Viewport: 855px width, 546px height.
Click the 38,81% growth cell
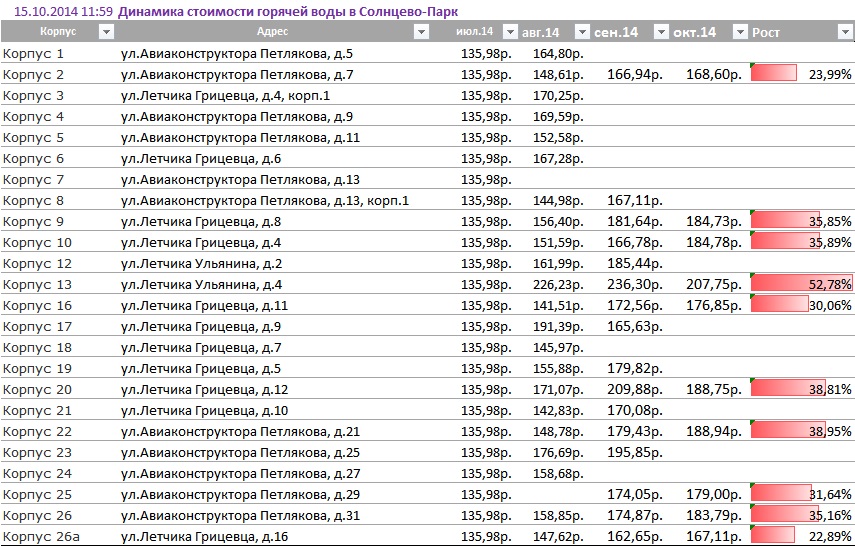[x=801, y=389]
